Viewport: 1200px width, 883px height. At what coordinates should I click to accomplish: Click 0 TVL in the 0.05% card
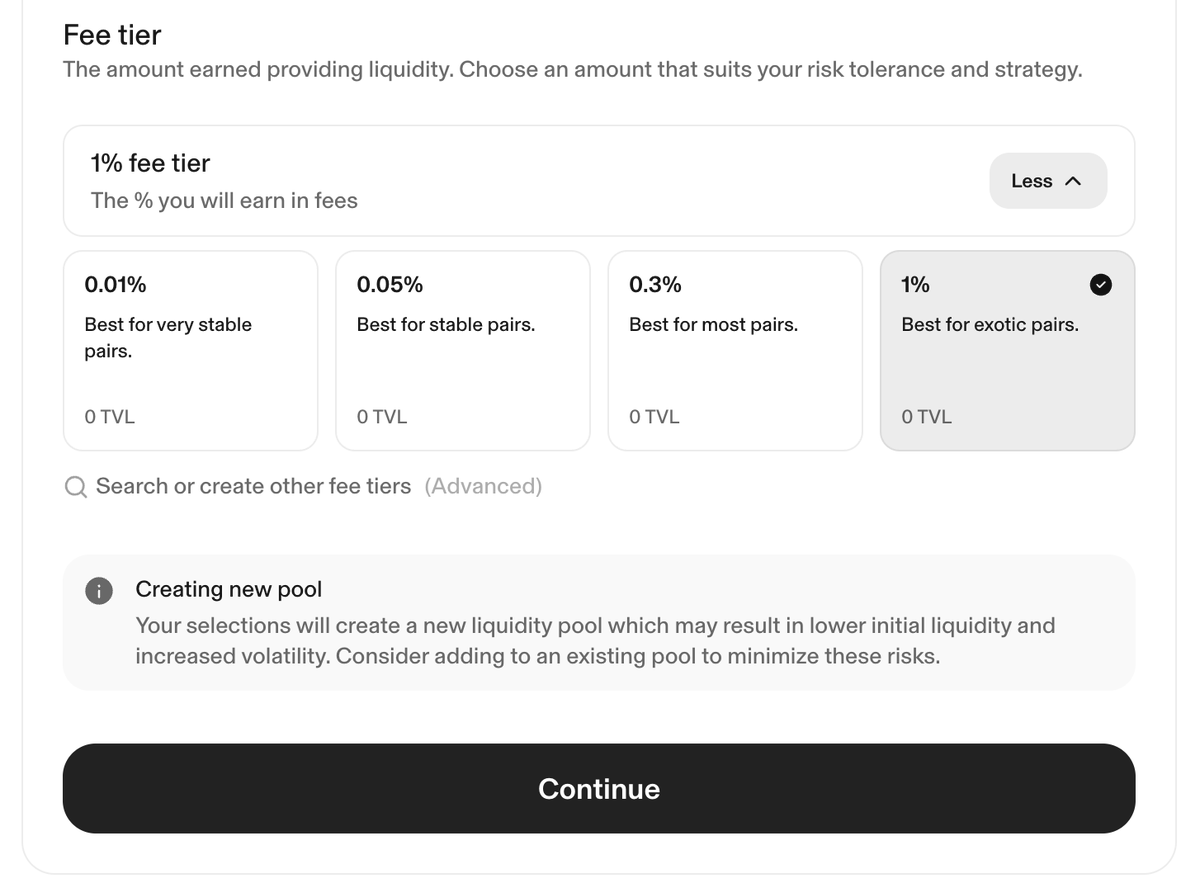[382, 417]
